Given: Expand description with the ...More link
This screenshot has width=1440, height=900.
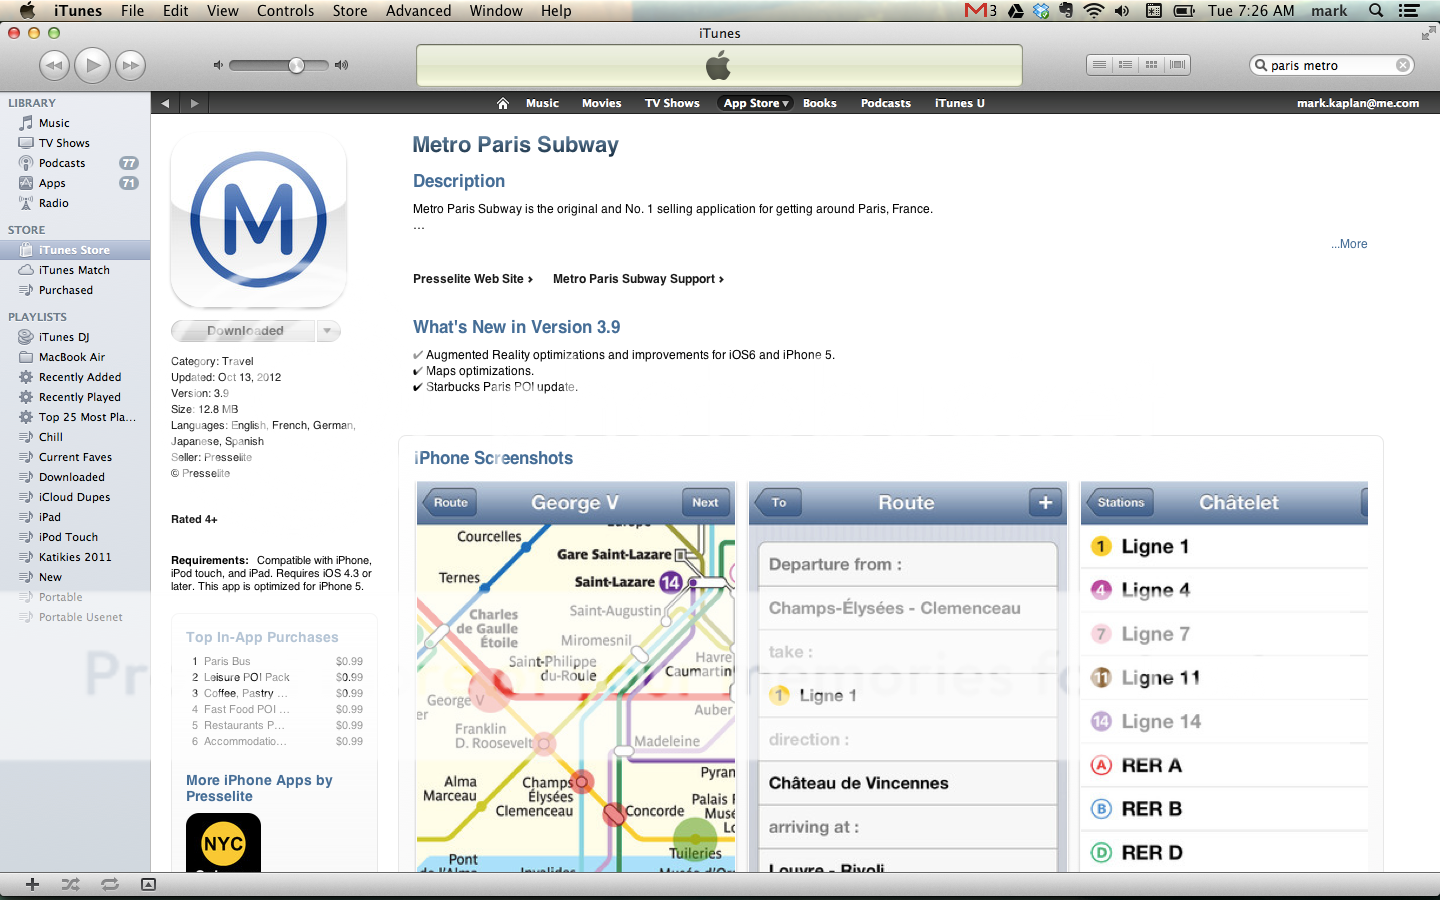Looking at the screenshot, I should pos(1349,244).
